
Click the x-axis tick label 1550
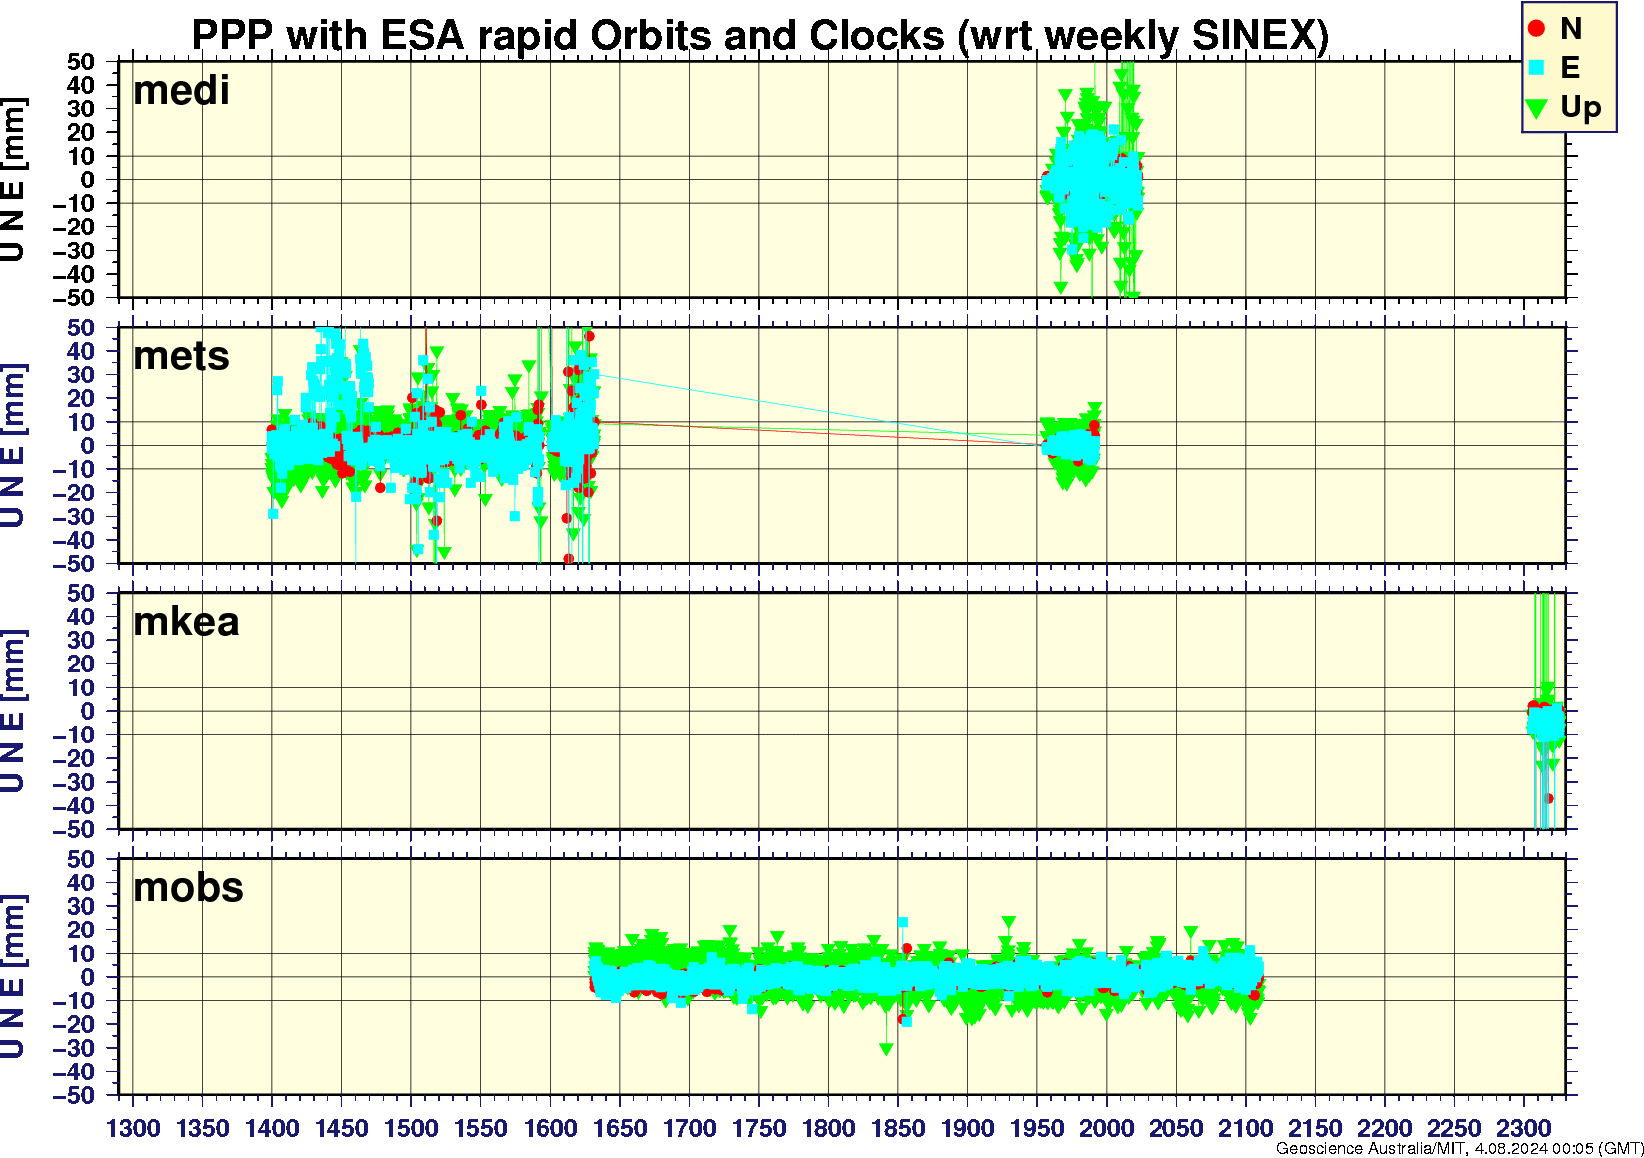(x=481, y=1129)
